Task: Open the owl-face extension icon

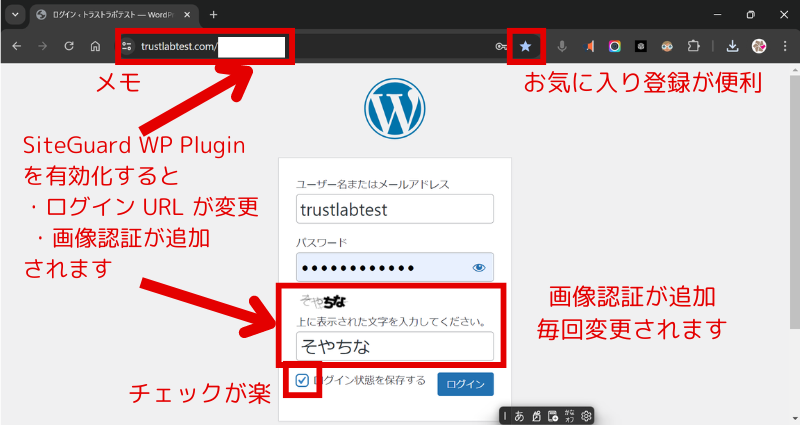Action: (x=667, y=46)
